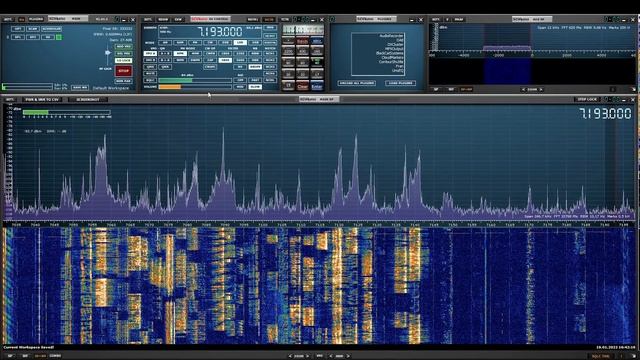Click the SAVE WS workspace button
This screenshot has height=360, width=640.
[80, 87]
